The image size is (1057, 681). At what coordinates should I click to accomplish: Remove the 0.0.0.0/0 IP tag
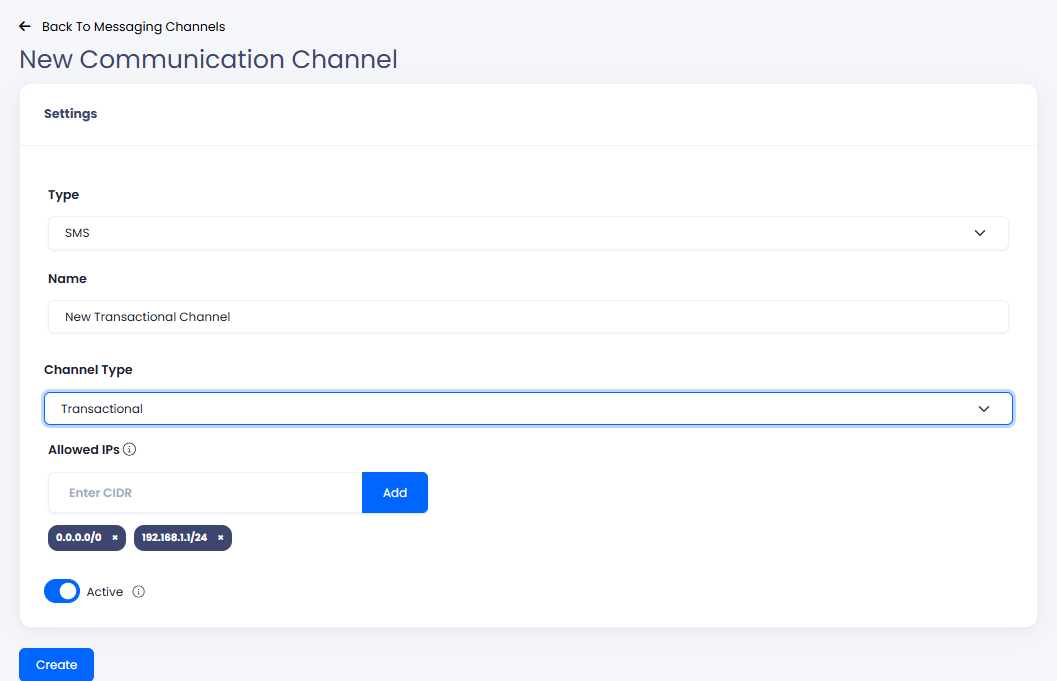115,537
